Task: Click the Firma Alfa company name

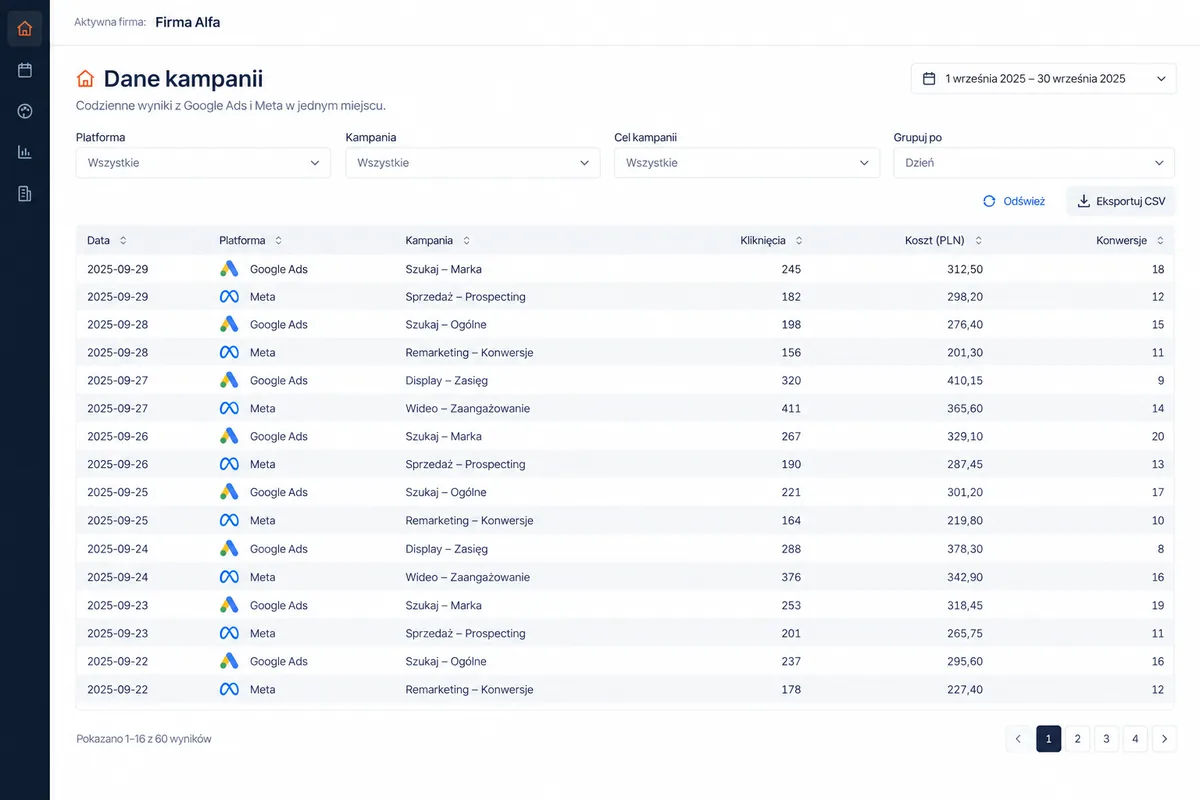Action: 188,22
